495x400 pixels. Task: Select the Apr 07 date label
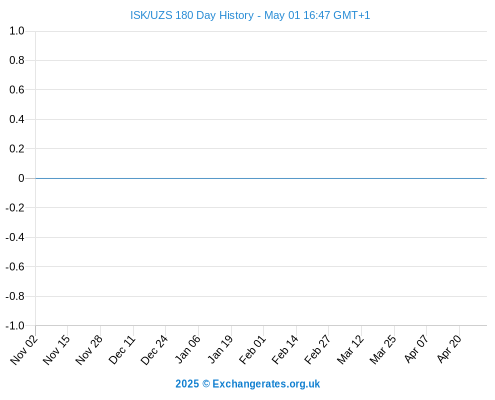coord(416,349)
